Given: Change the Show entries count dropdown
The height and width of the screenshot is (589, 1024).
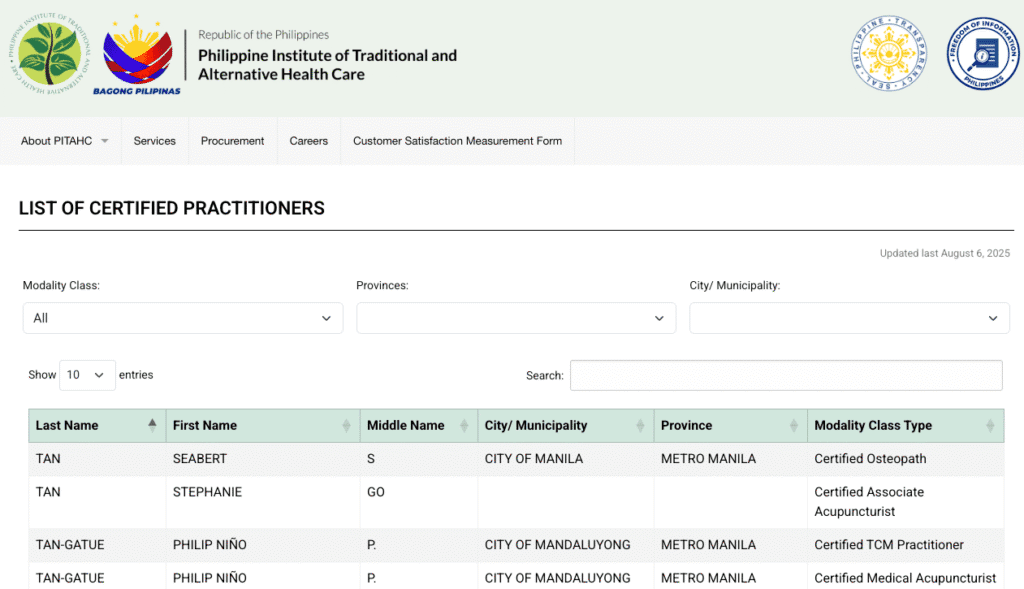Looking at the screenshot, I should coord(87,375).
